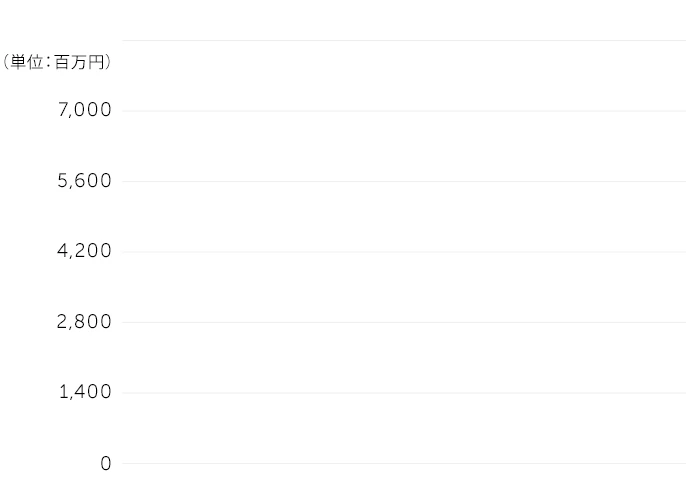Select the 2,800 horizontal gridline
This screenshot has height=504, width=686.
(404, 322)
